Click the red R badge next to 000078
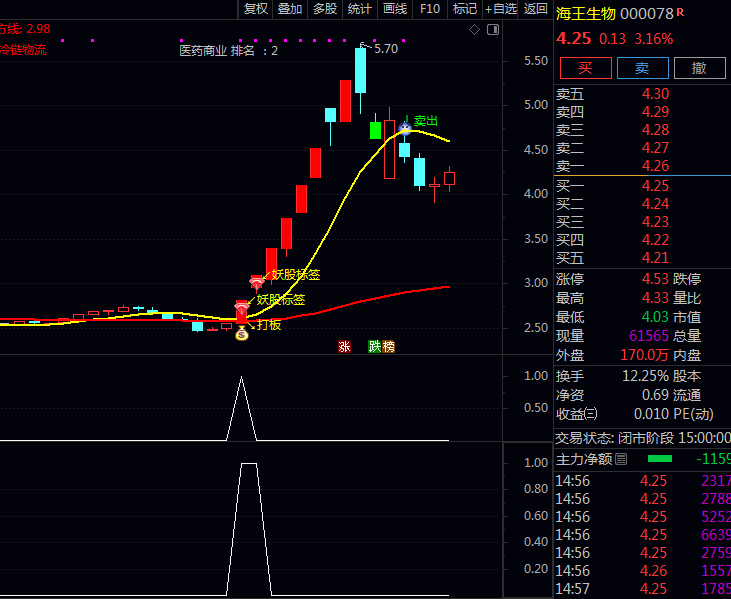 click(681, 12)
